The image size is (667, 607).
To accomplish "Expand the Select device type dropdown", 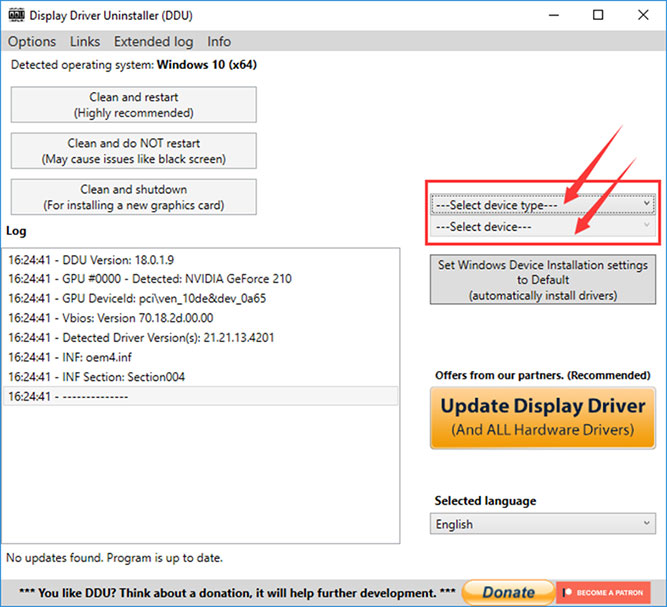I will coord(543,205).
